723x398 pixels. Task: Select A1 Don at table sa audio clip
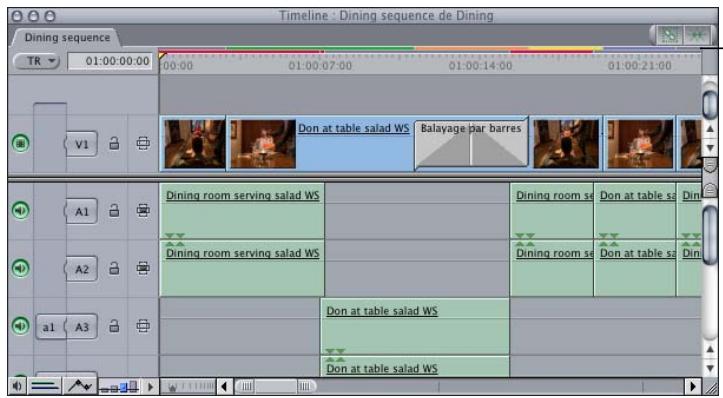(635, 211)
